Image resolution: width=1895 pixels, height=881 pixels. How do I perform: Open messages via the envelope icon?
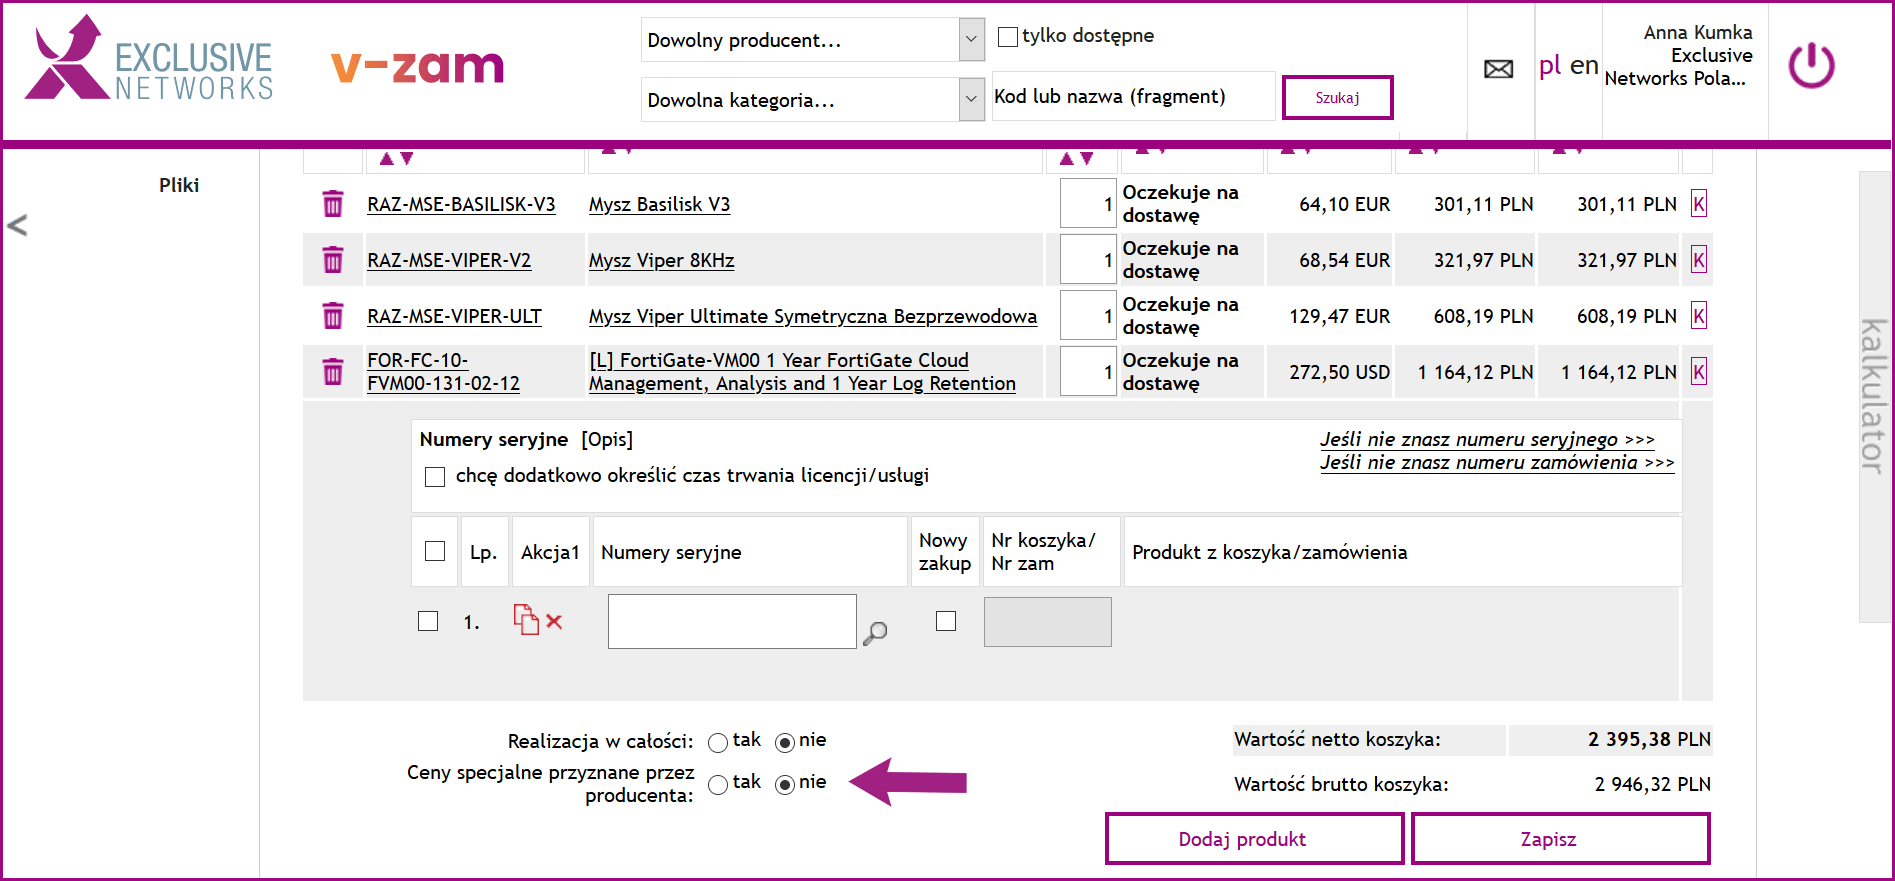click(x=1498, y=69)
